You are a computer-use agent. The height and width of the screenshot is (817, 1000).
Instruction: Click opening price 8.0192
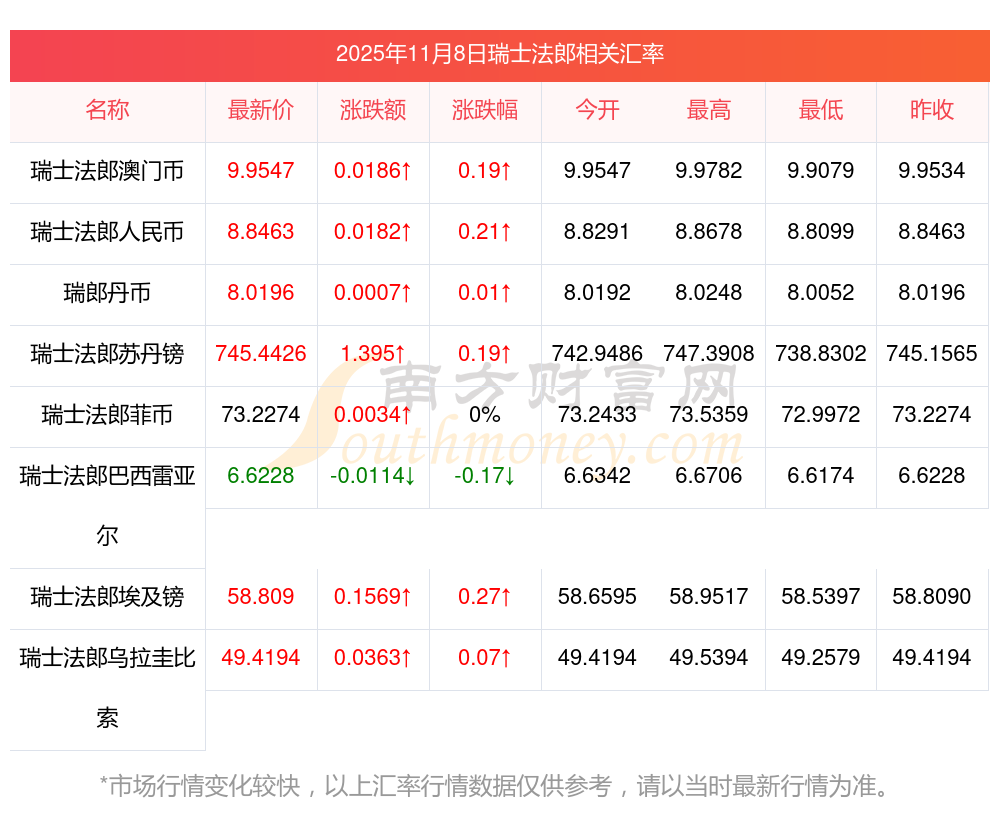click(597, 293)
